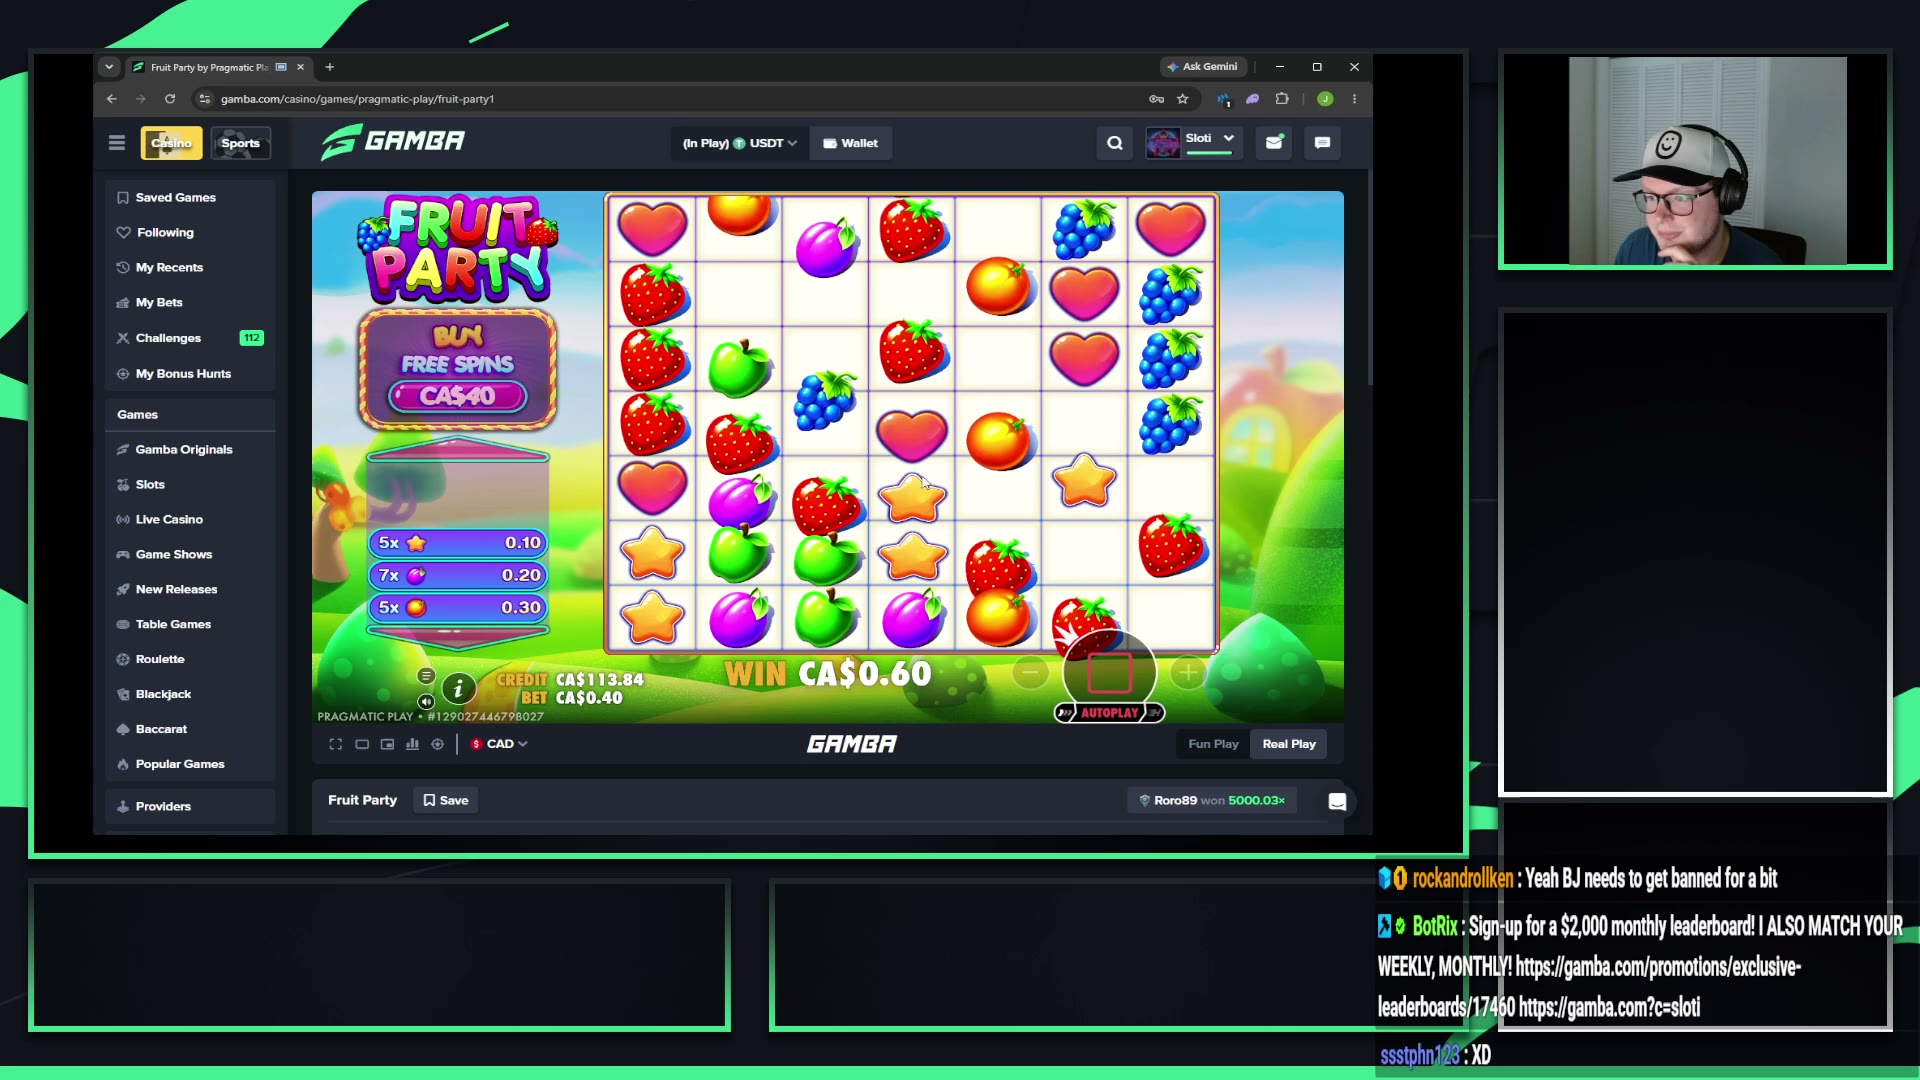Go to Blackjack category
Screen dimensions: 1920x1080
[x=190, y=695]
